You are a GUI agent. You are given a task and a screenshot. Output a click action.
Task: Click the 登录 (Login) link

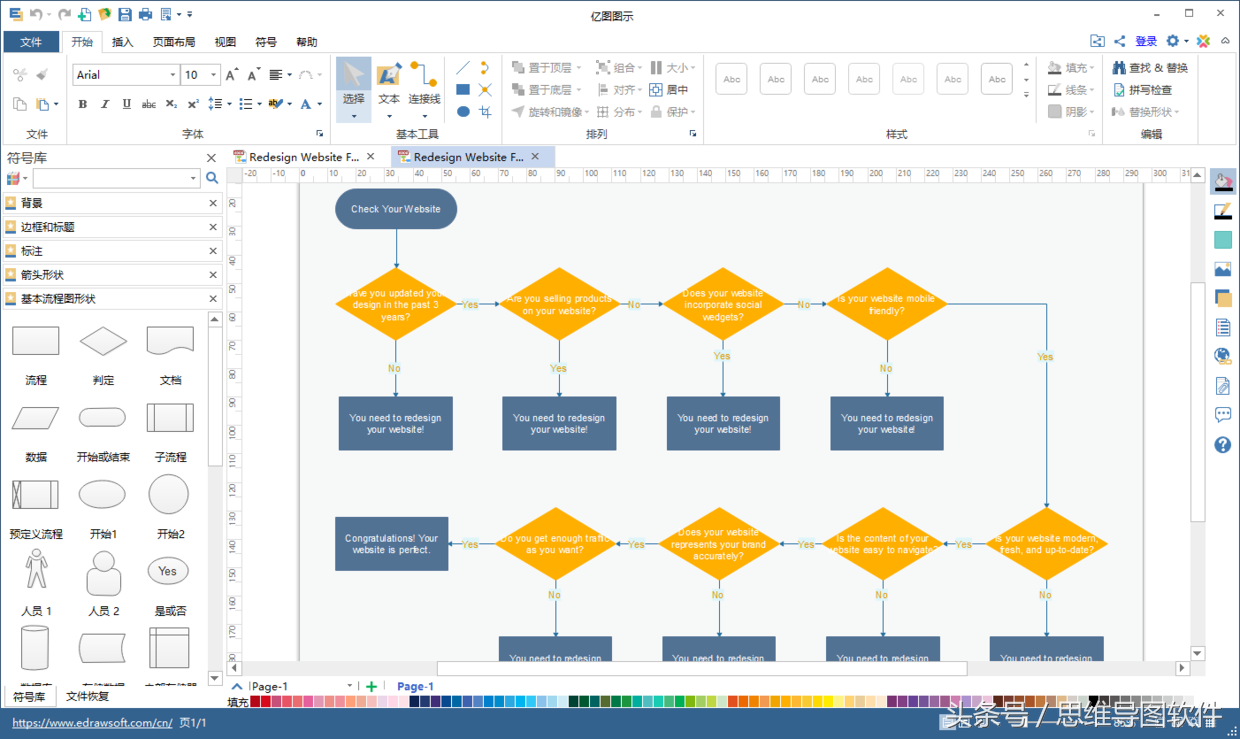tap(1146, 41)
